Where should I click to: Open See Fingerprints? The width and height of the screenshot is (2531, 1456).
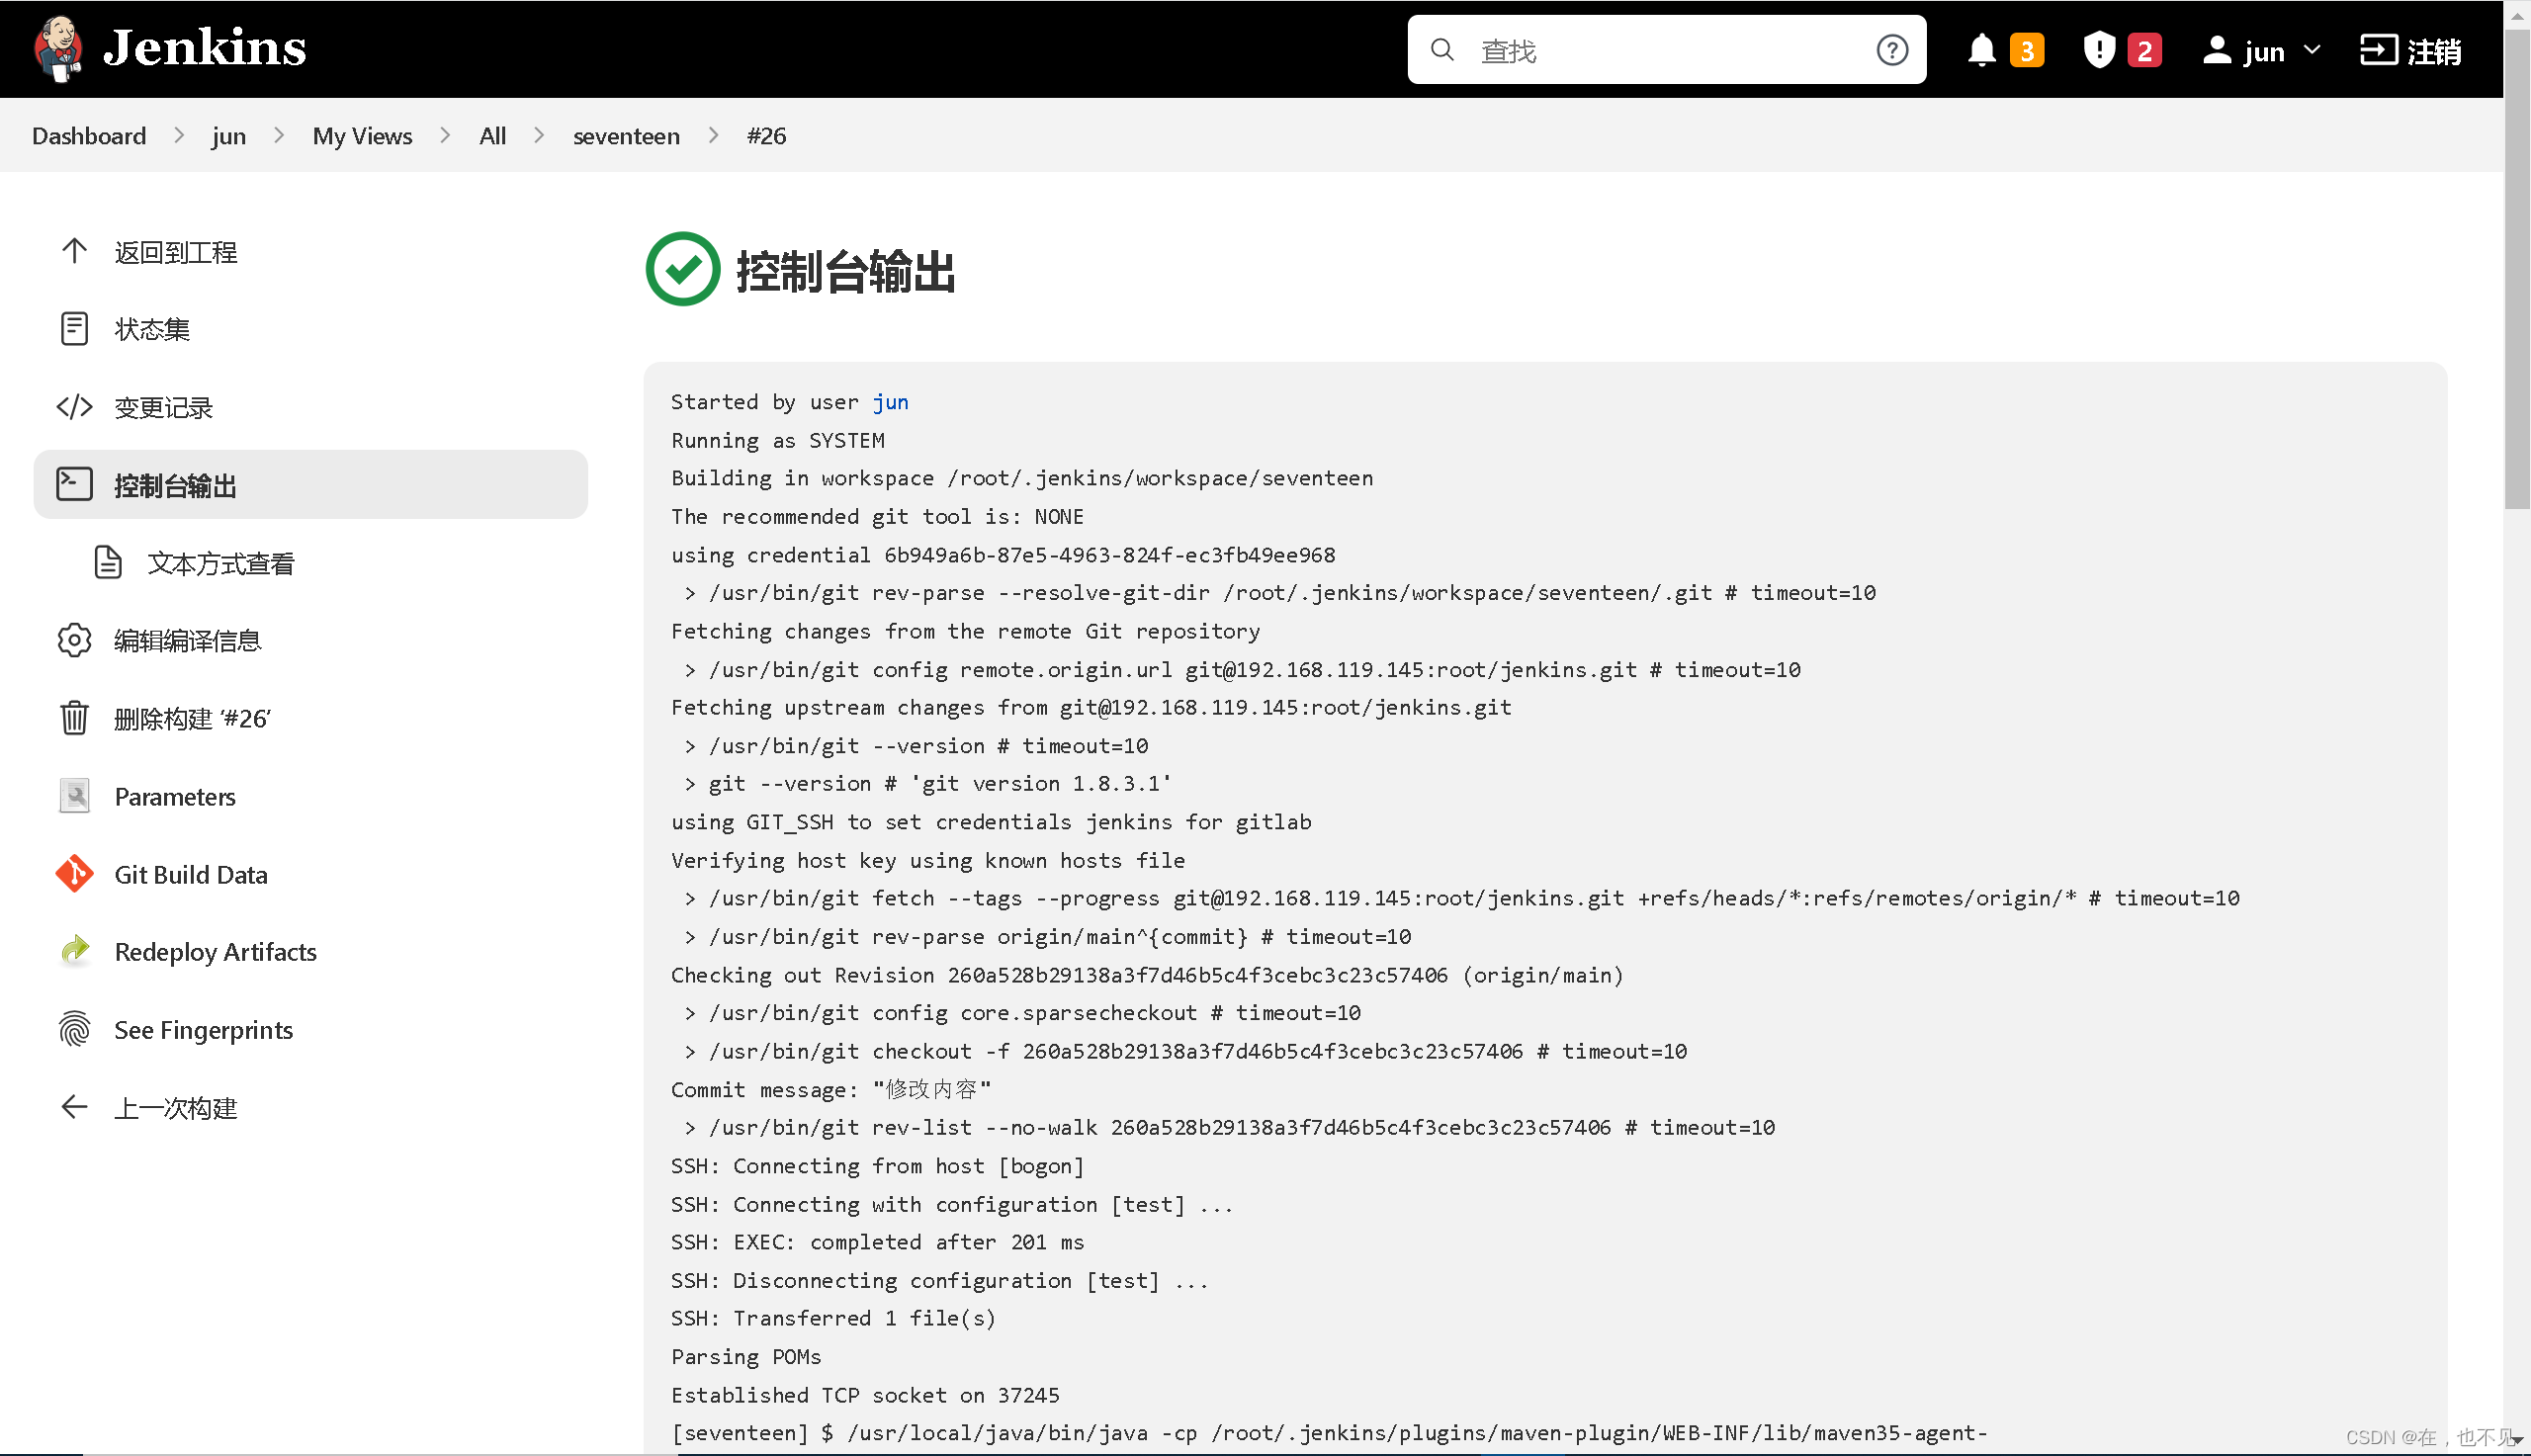[203, 1029]
